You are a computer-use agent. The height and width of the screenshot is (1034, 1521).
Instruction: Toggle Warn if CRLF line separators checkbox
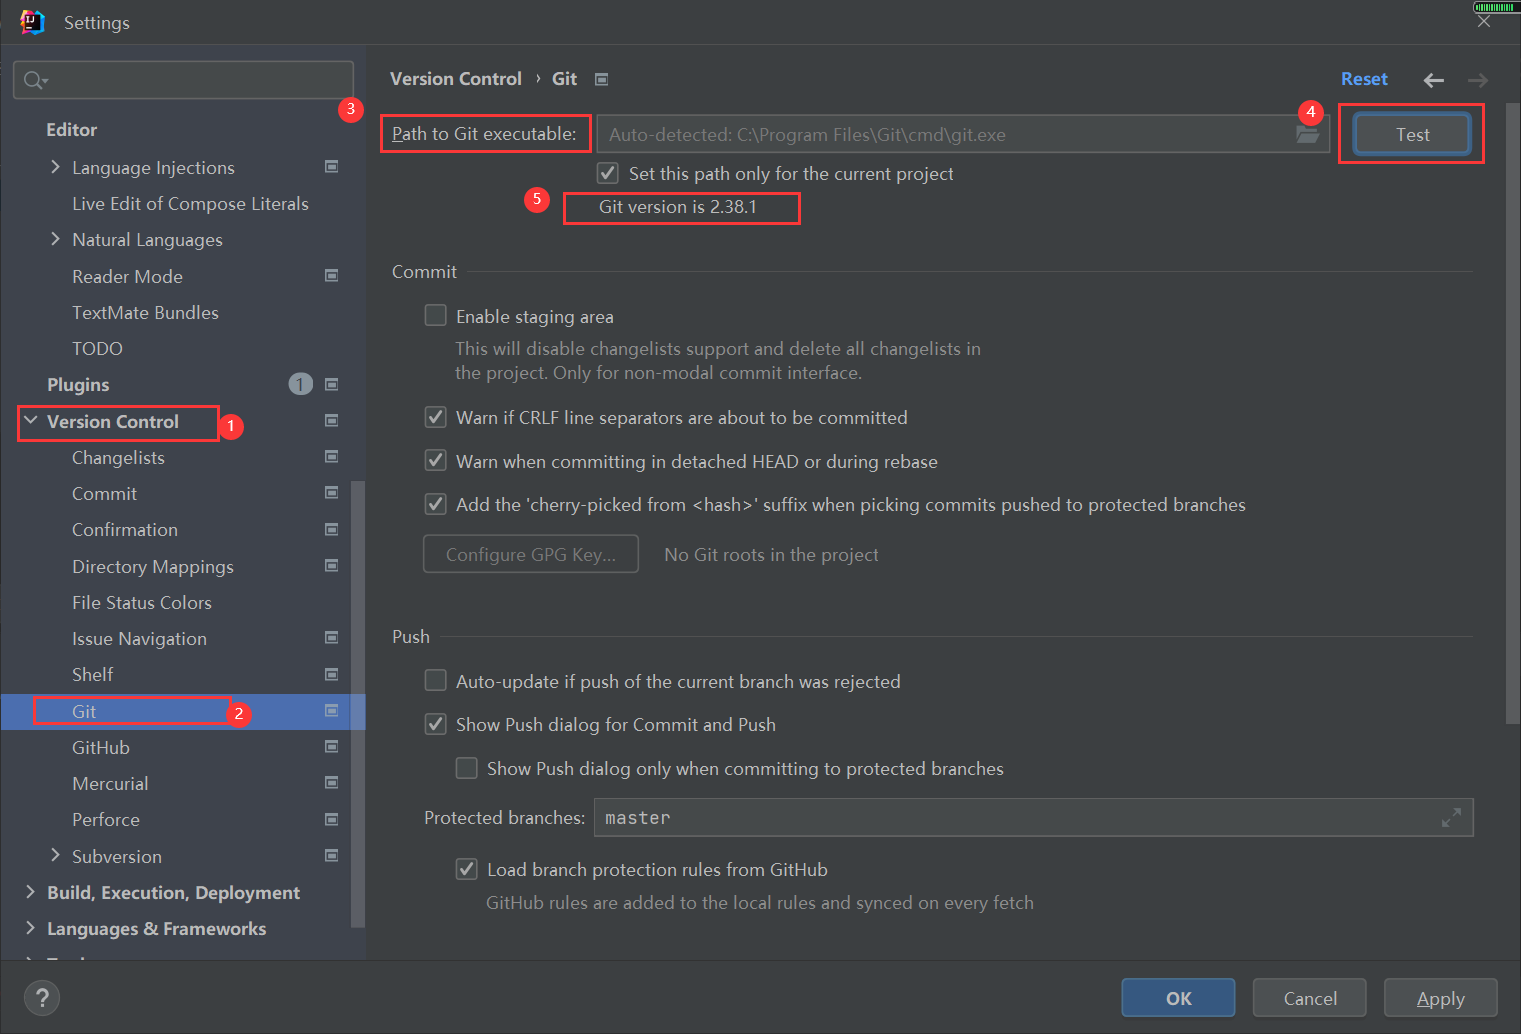[x=435, y=417]
